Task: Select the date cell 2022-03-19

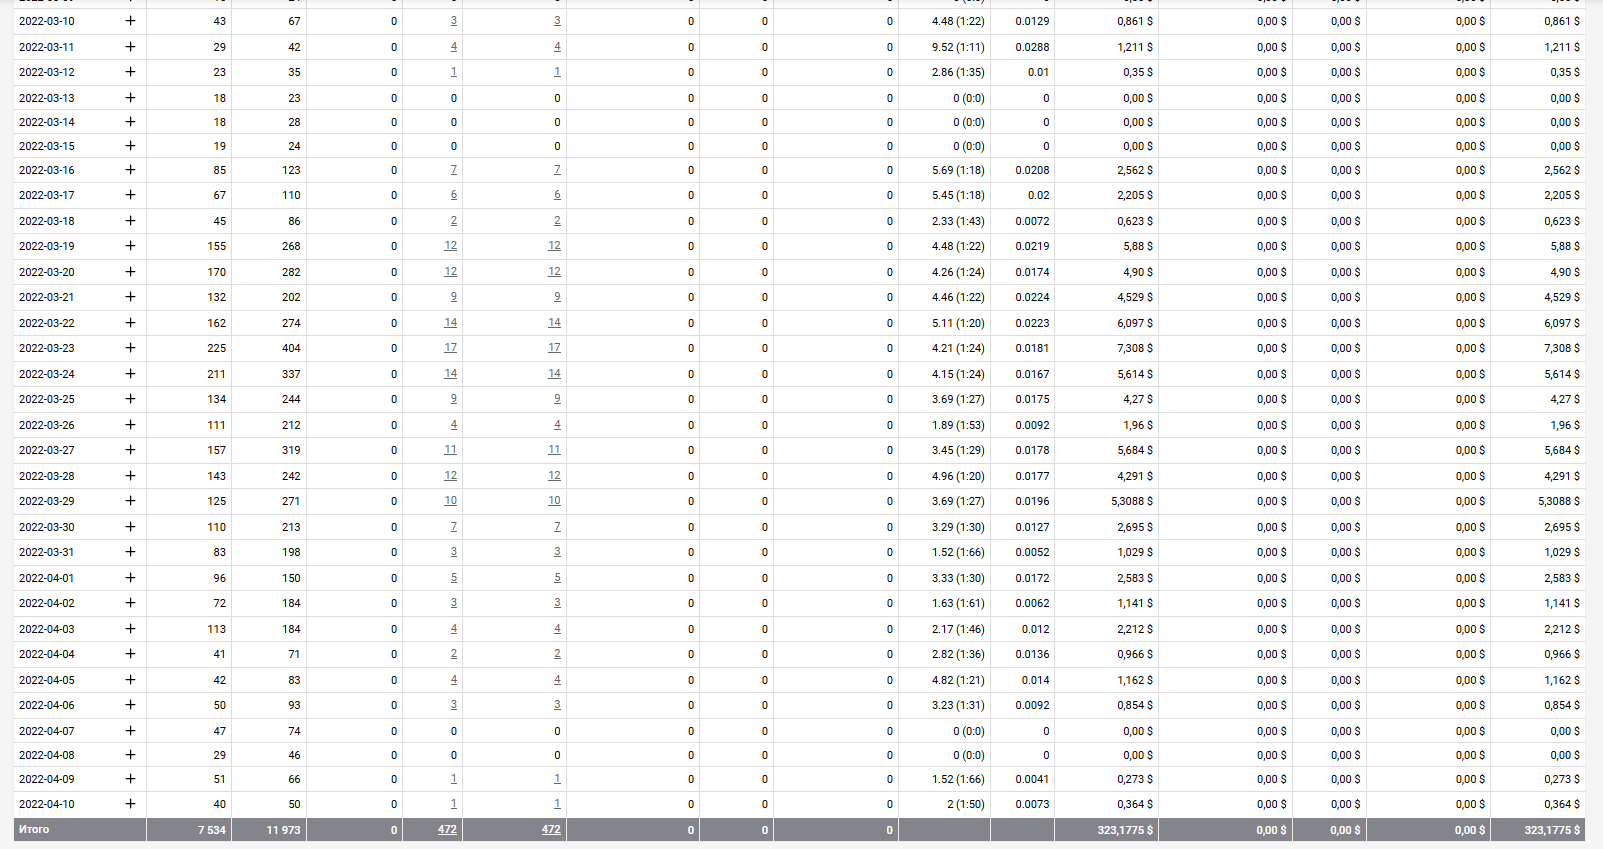Action: (47, 246)
